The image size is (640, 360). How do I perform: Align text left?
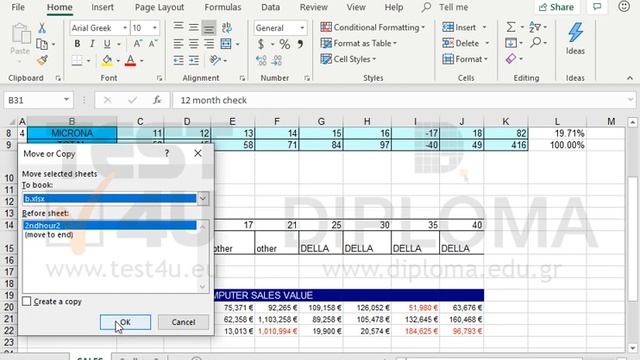178,44
